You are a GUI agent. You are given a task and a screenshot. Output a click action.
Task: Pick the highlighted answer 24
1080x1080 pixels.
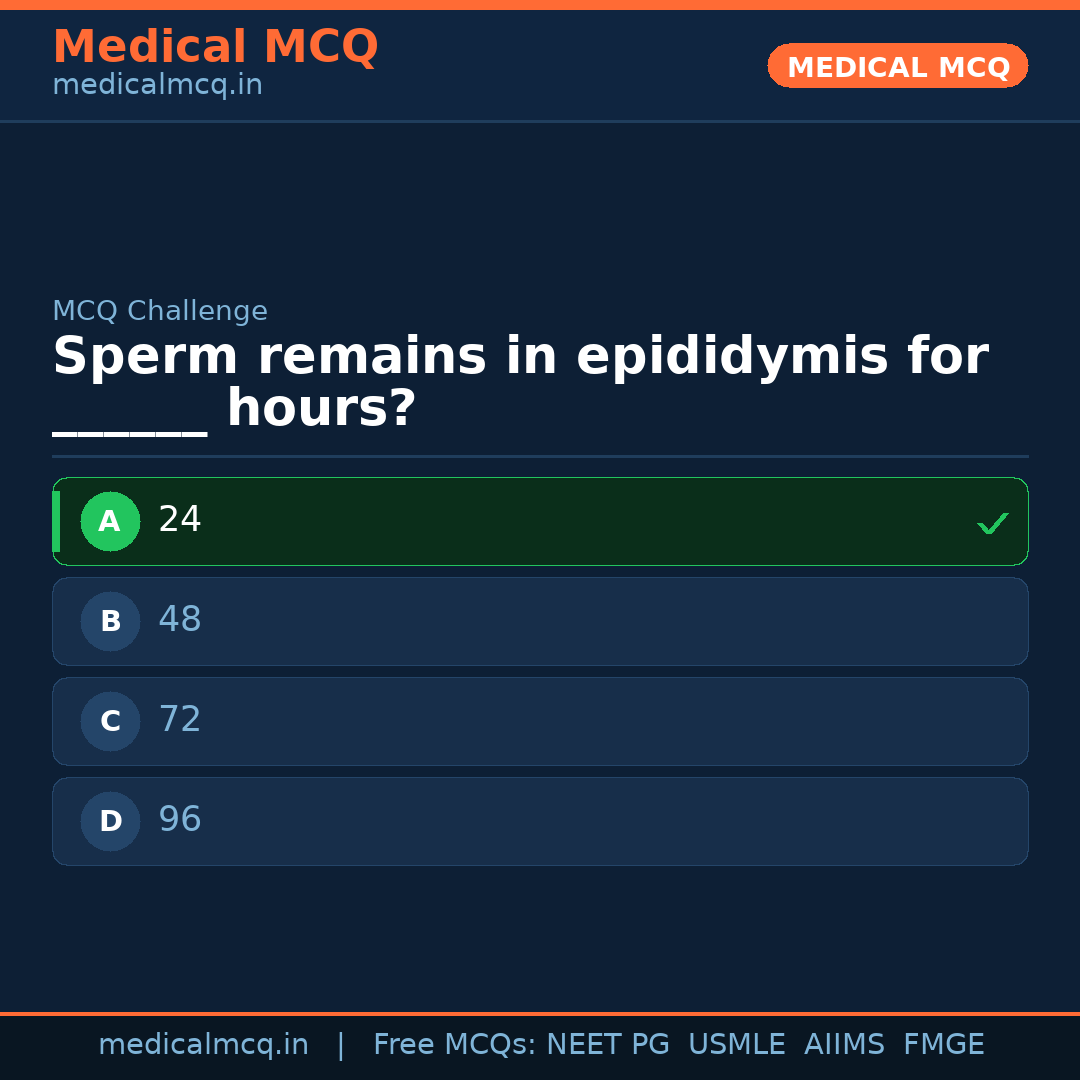[180, 521]
